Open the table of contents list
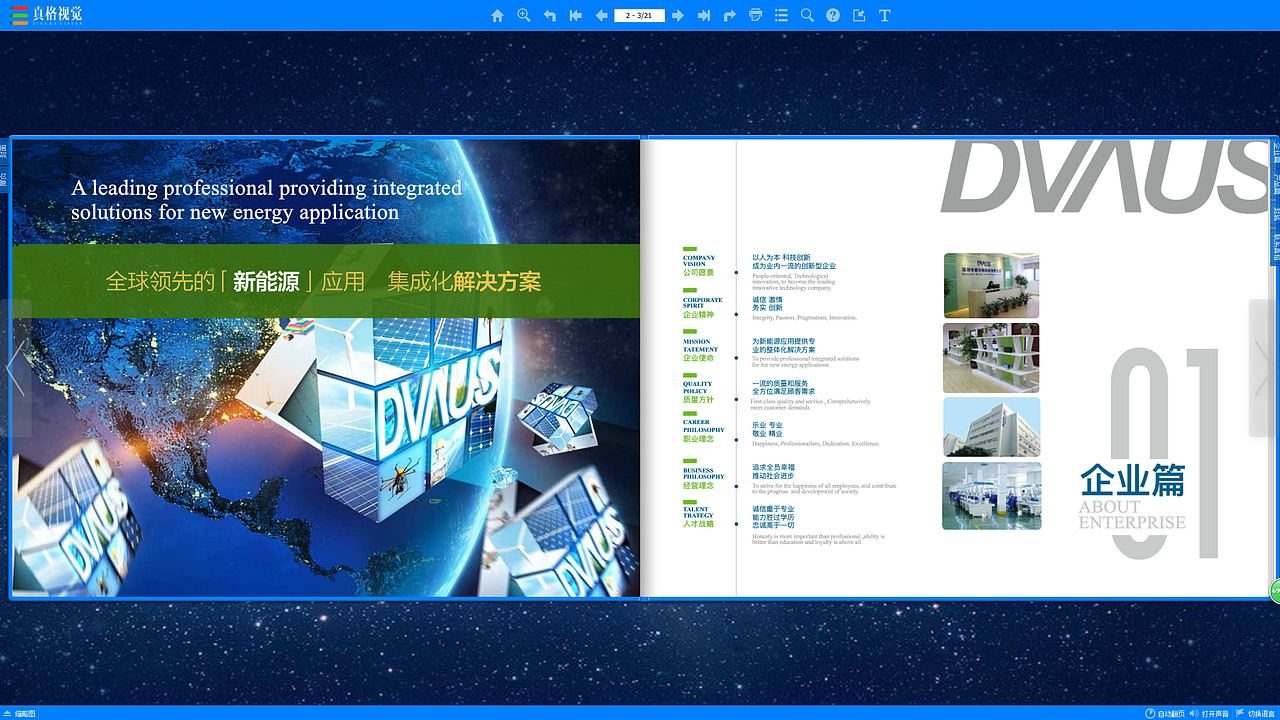The height and width of the screenshot is (720, 1280). pos(781,15)
